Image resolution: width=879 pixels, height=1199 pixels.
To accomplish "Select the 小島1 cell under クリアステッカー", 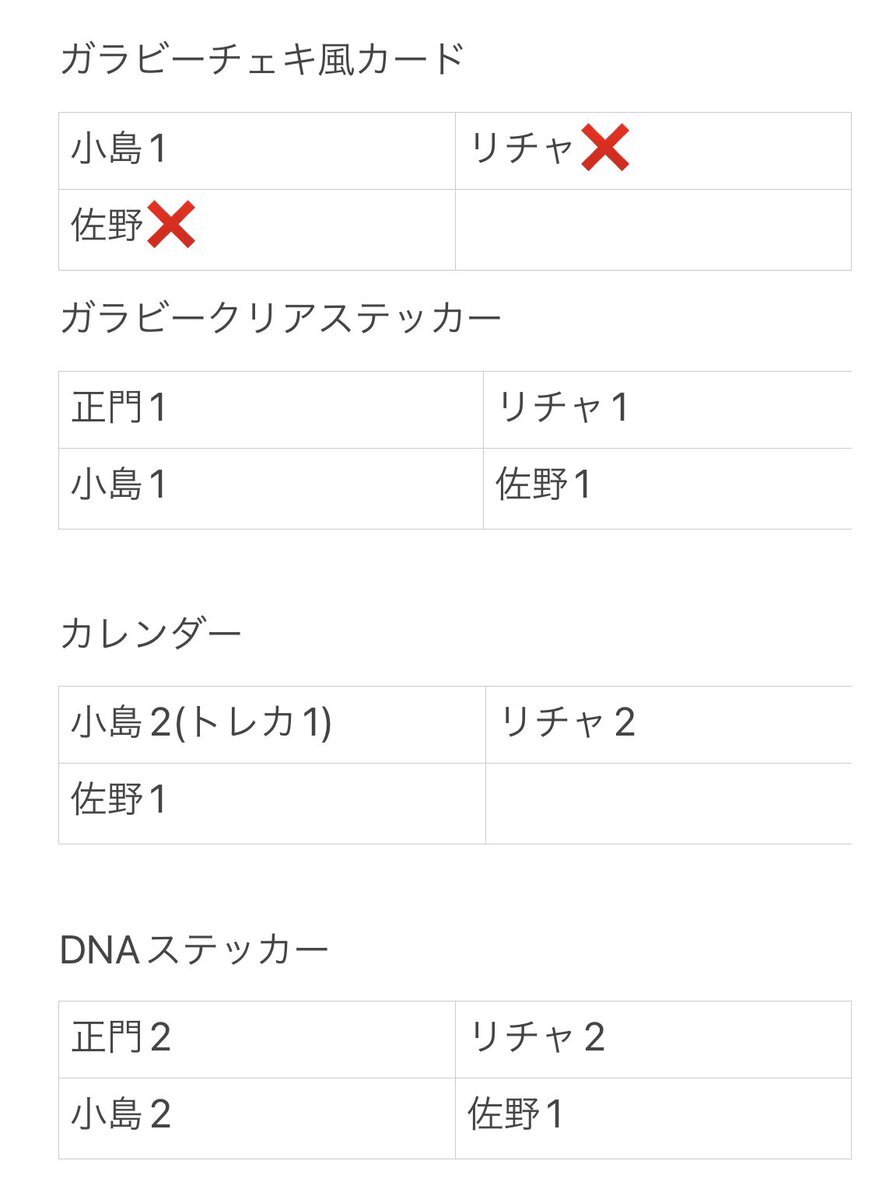I will coord(271,489).
